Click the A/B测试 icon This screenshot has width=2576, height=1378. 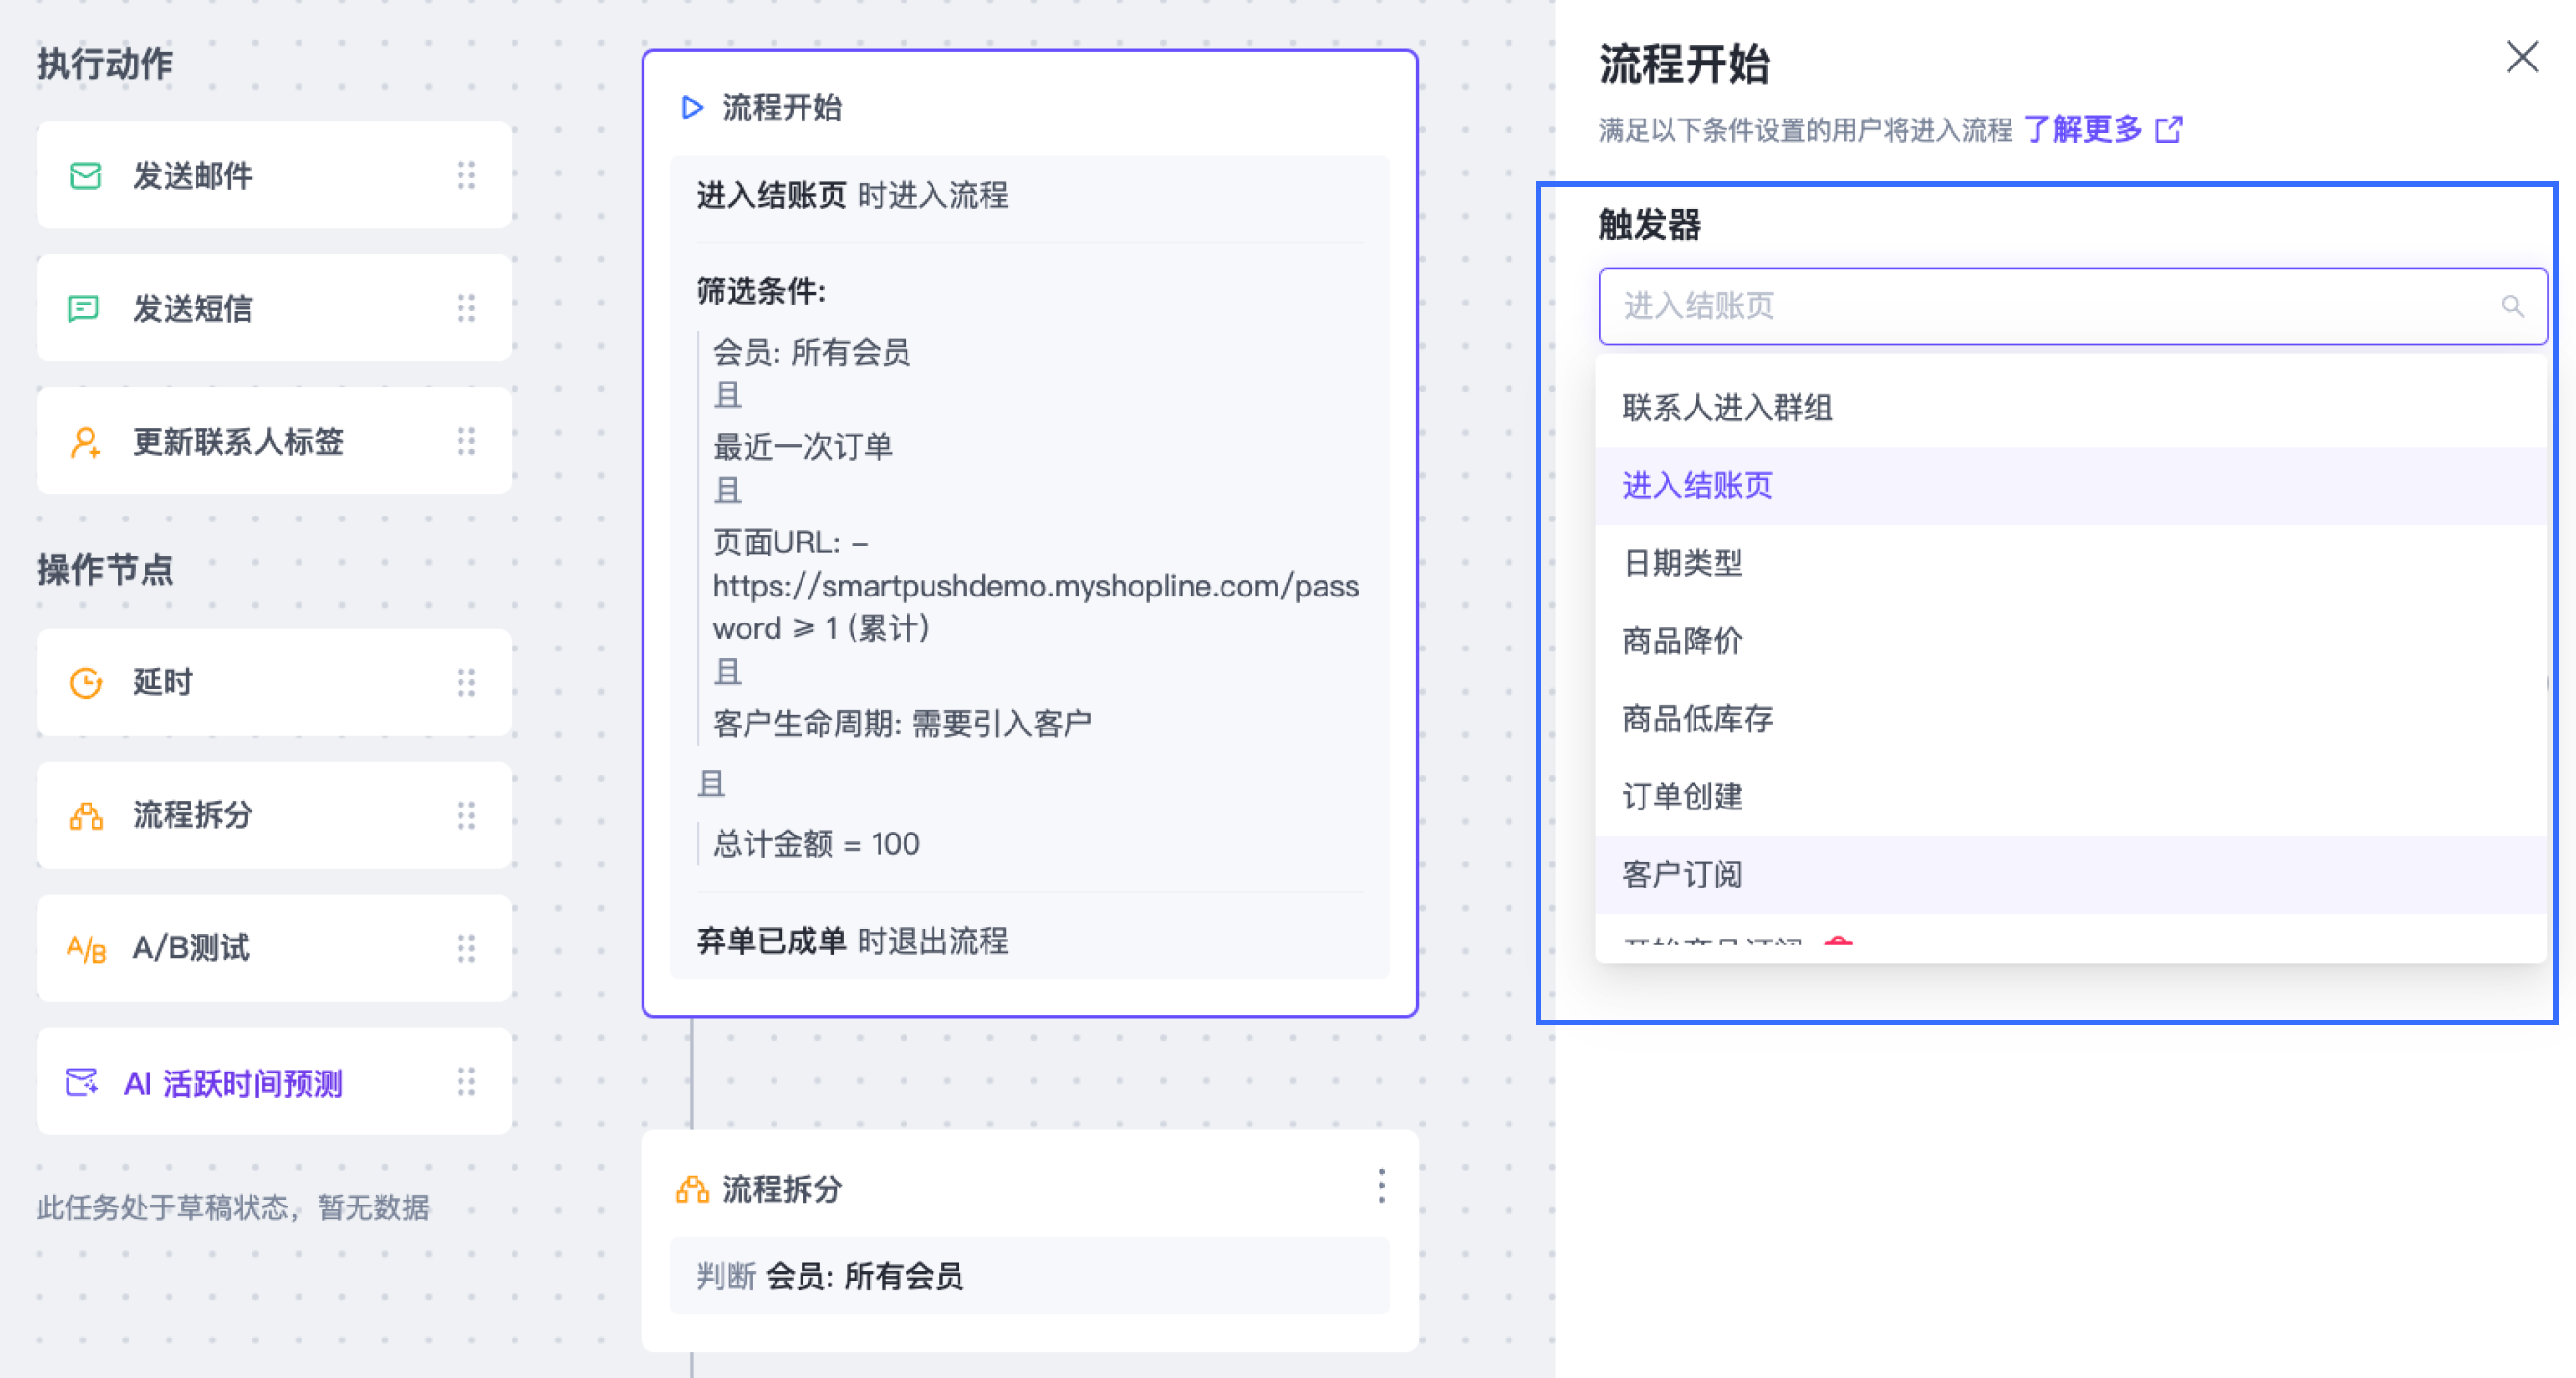86,948
